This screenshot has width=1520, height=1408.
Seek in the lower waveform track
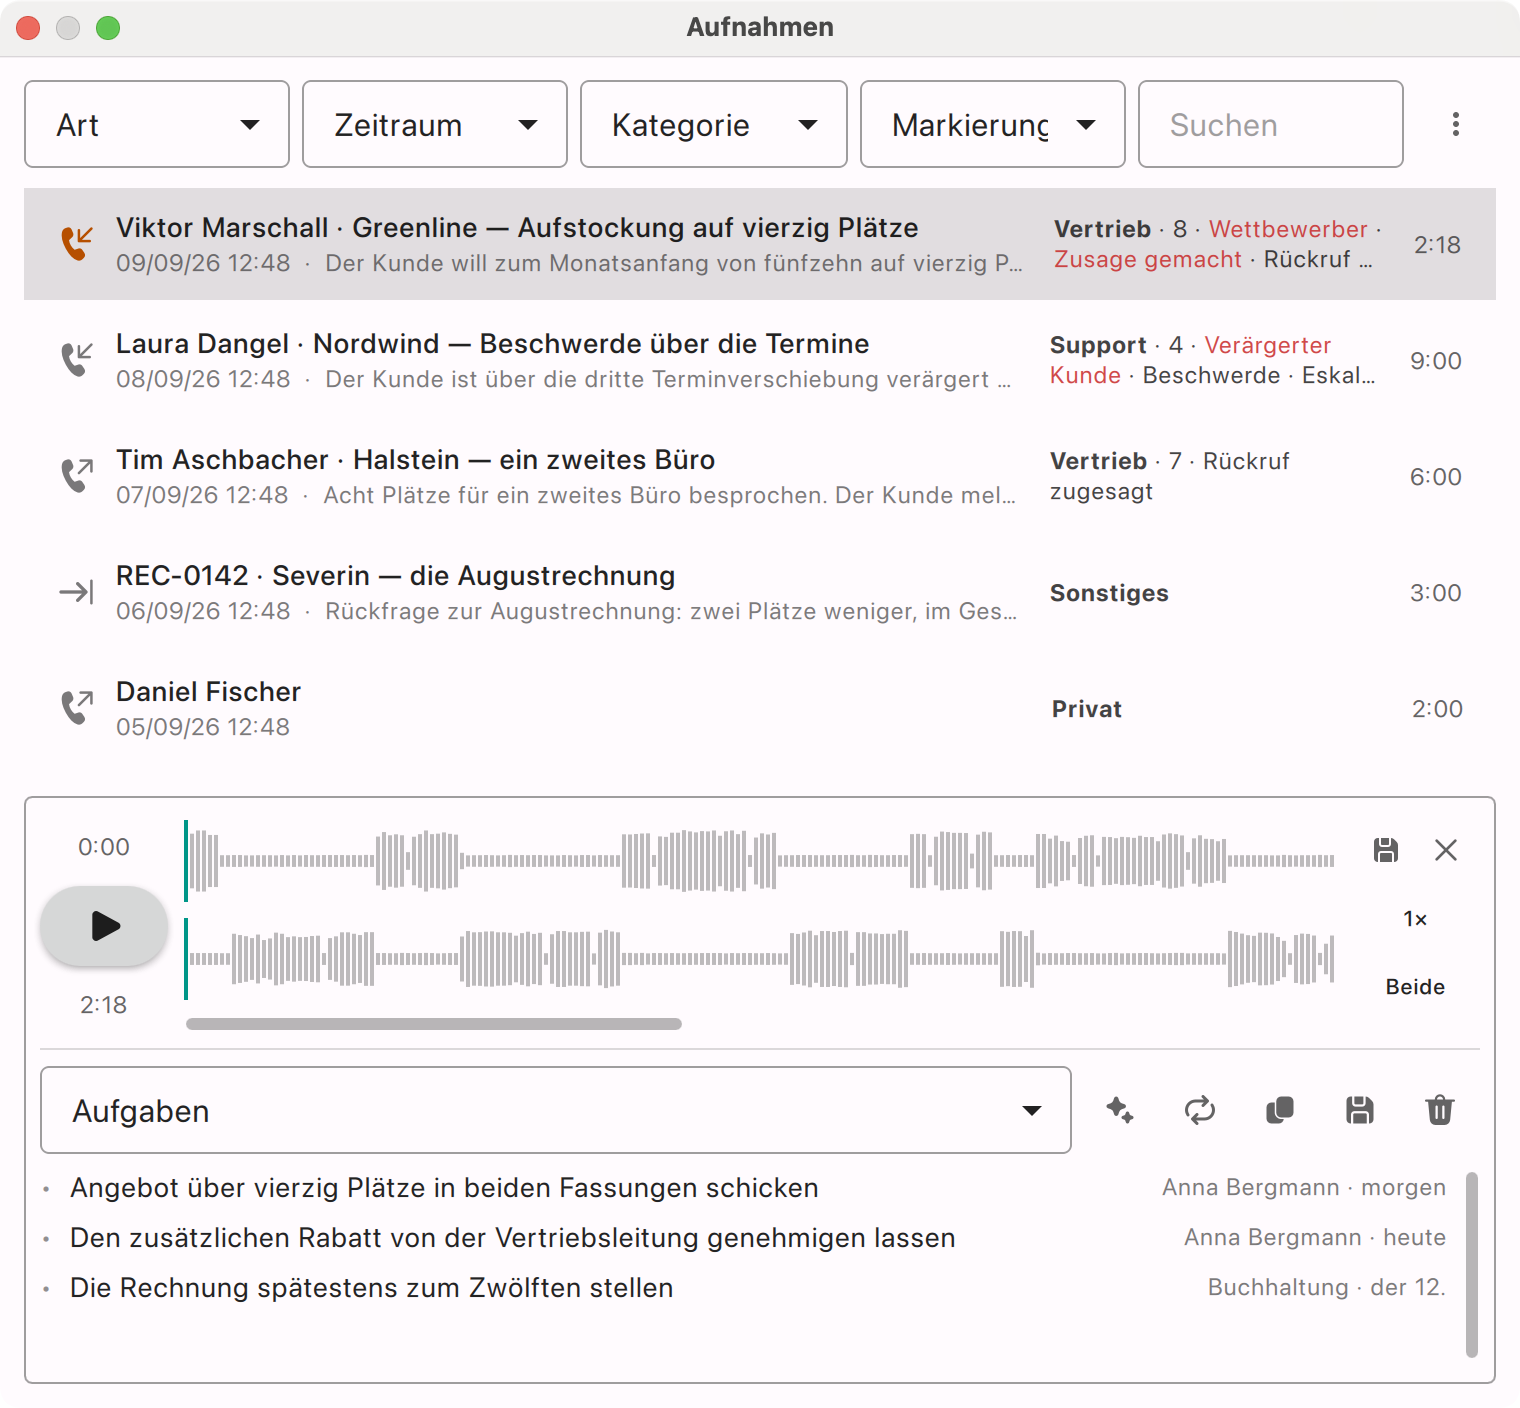(x=760, y=958)
